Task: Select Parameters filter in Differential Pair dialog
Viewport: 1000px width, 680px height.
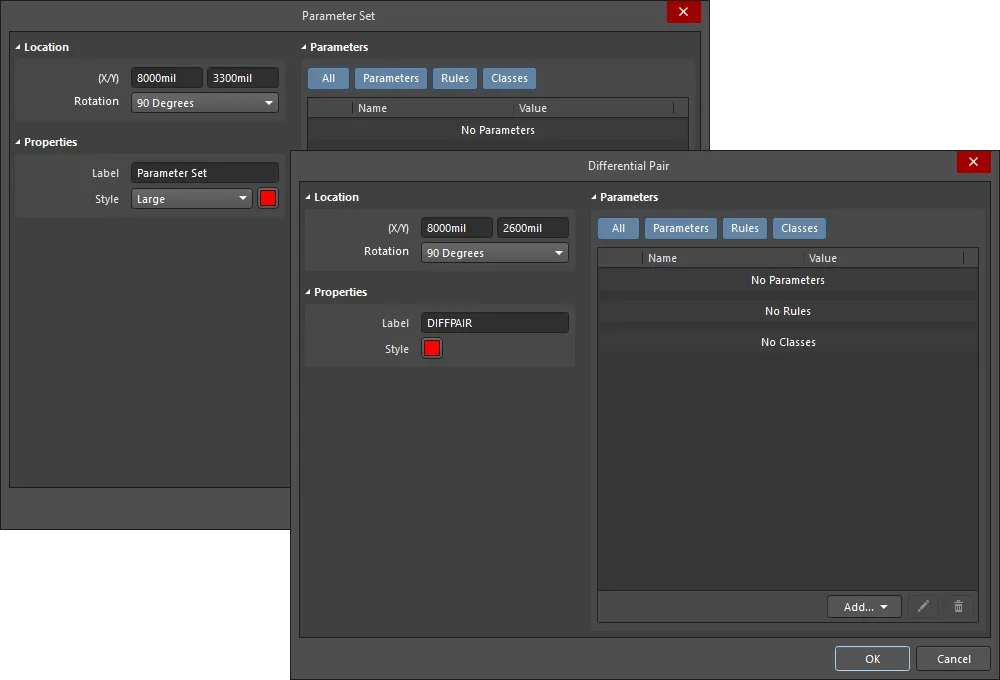Action: 680,228
